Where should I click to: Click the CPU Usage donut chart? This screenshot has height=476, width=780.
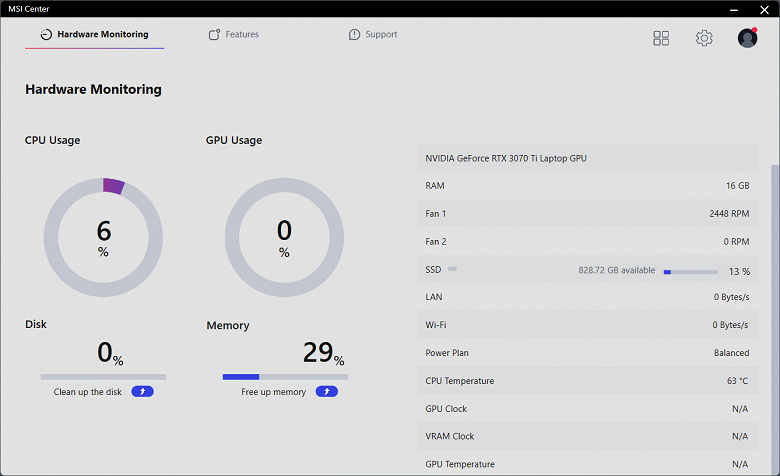coord(103,237)
